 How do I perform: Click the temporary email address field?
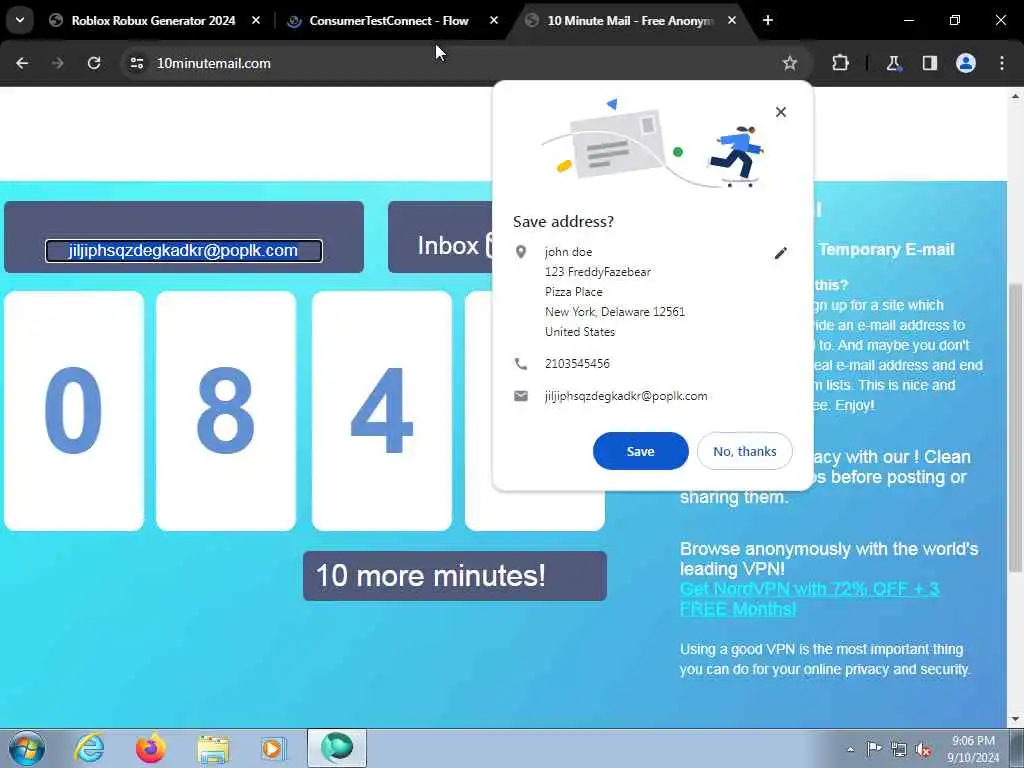[x=184, y=251]
